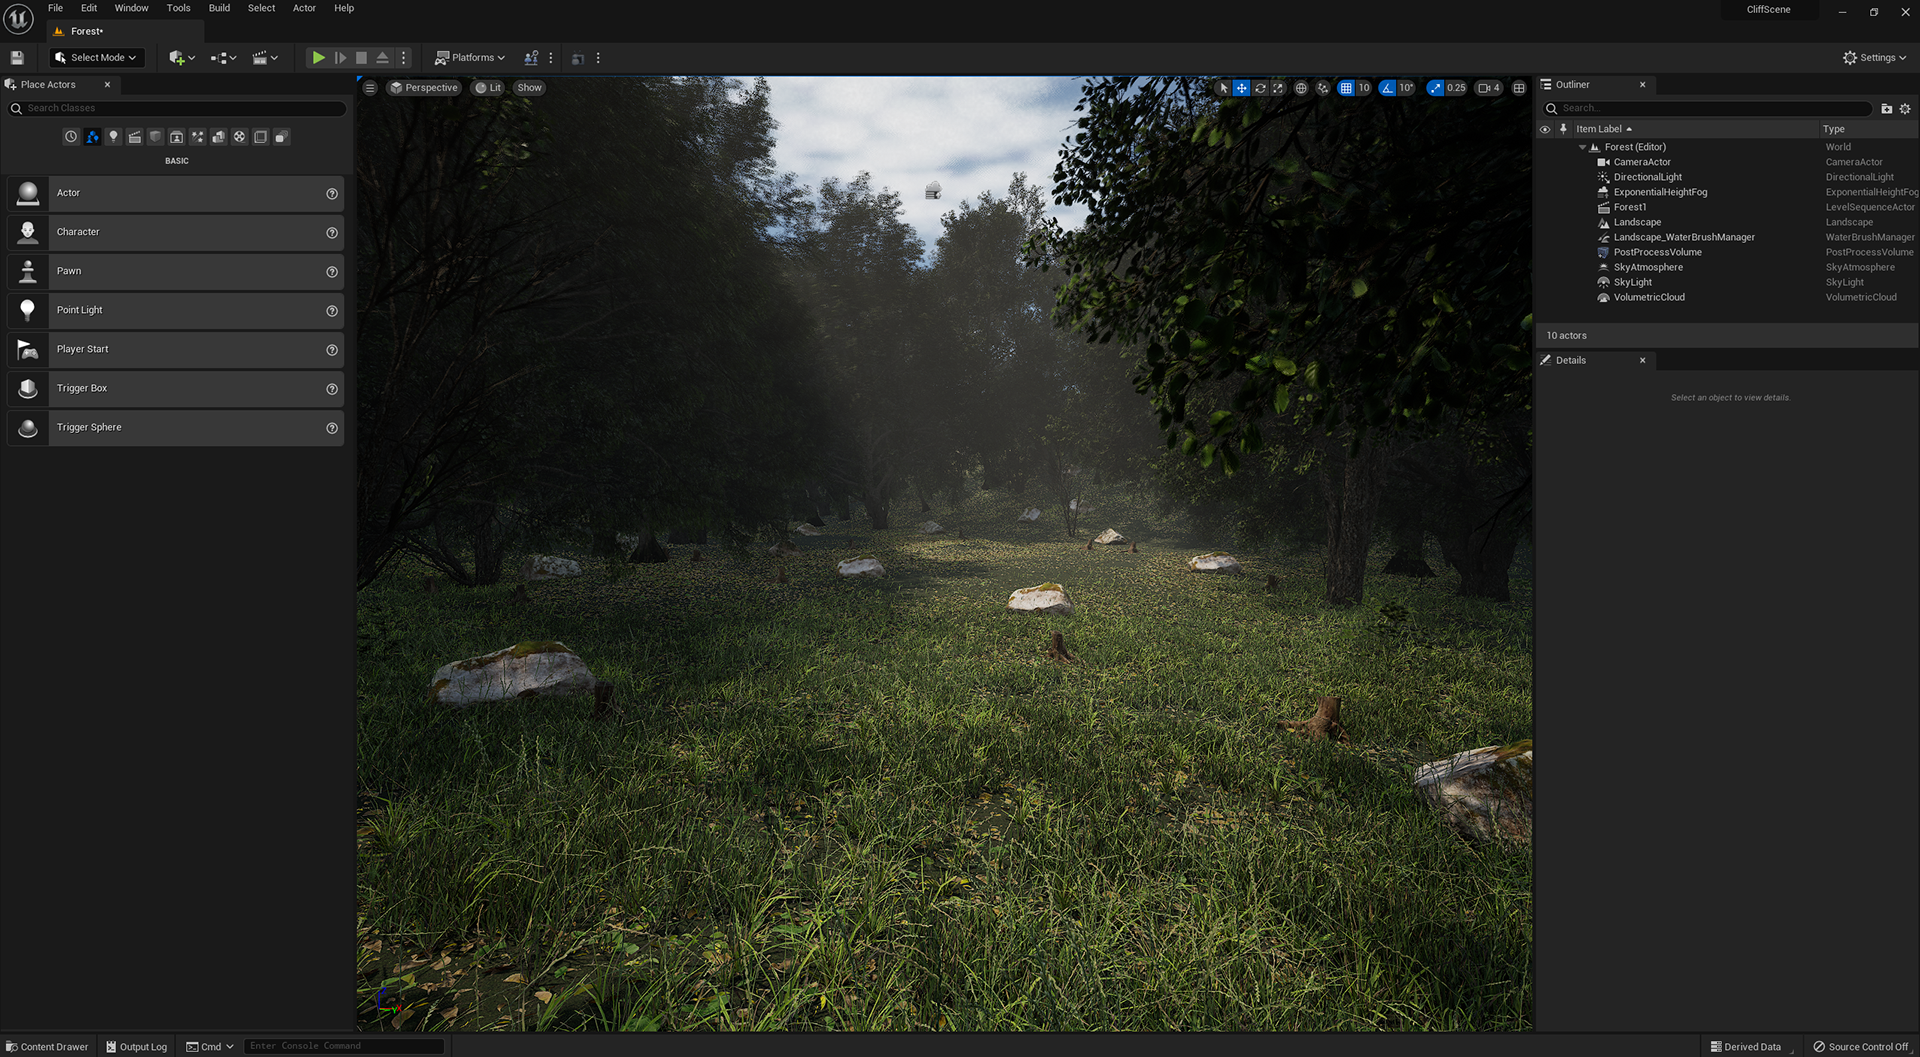Open the Settings dropdown at top right

coord(1874,58)
